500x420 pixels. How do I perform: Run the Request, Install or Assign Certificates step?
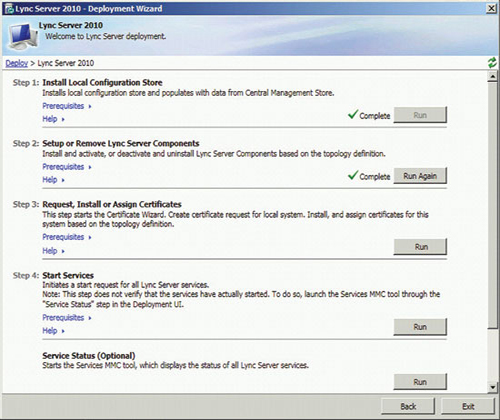point(420,247)
